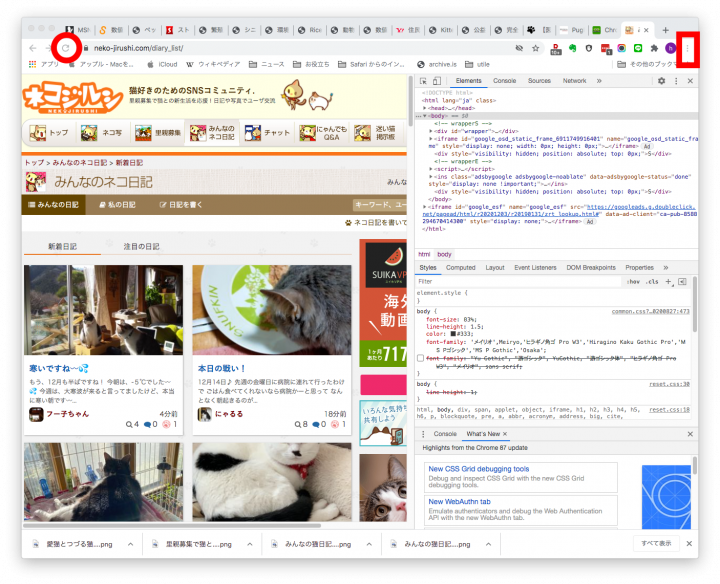This screenshot has width=720, height=584.
Task: Open 私の日記 section
Action: [x=117, y=205]
